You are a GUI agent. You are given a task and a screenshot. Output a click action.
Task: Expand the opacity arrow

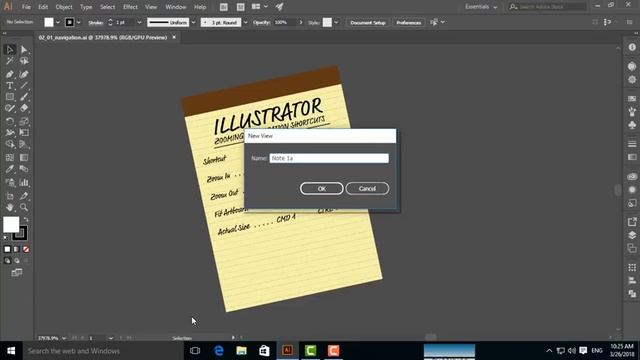301,22
